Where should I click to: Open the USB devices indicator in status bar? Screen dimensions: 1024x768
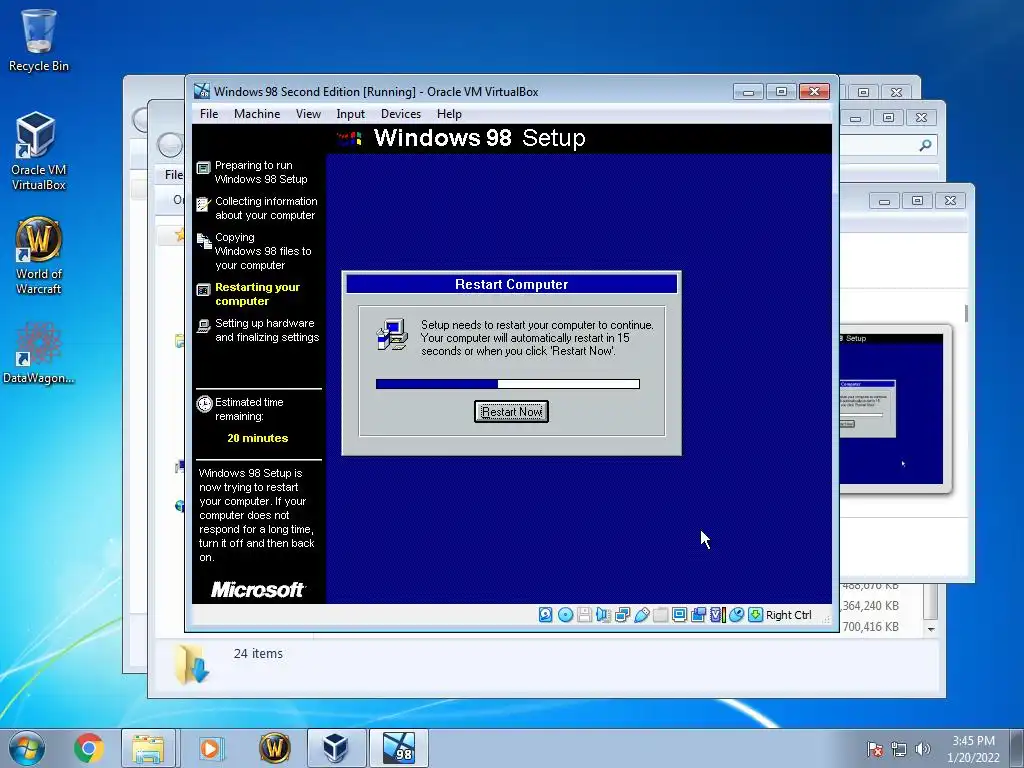(641, 615)
